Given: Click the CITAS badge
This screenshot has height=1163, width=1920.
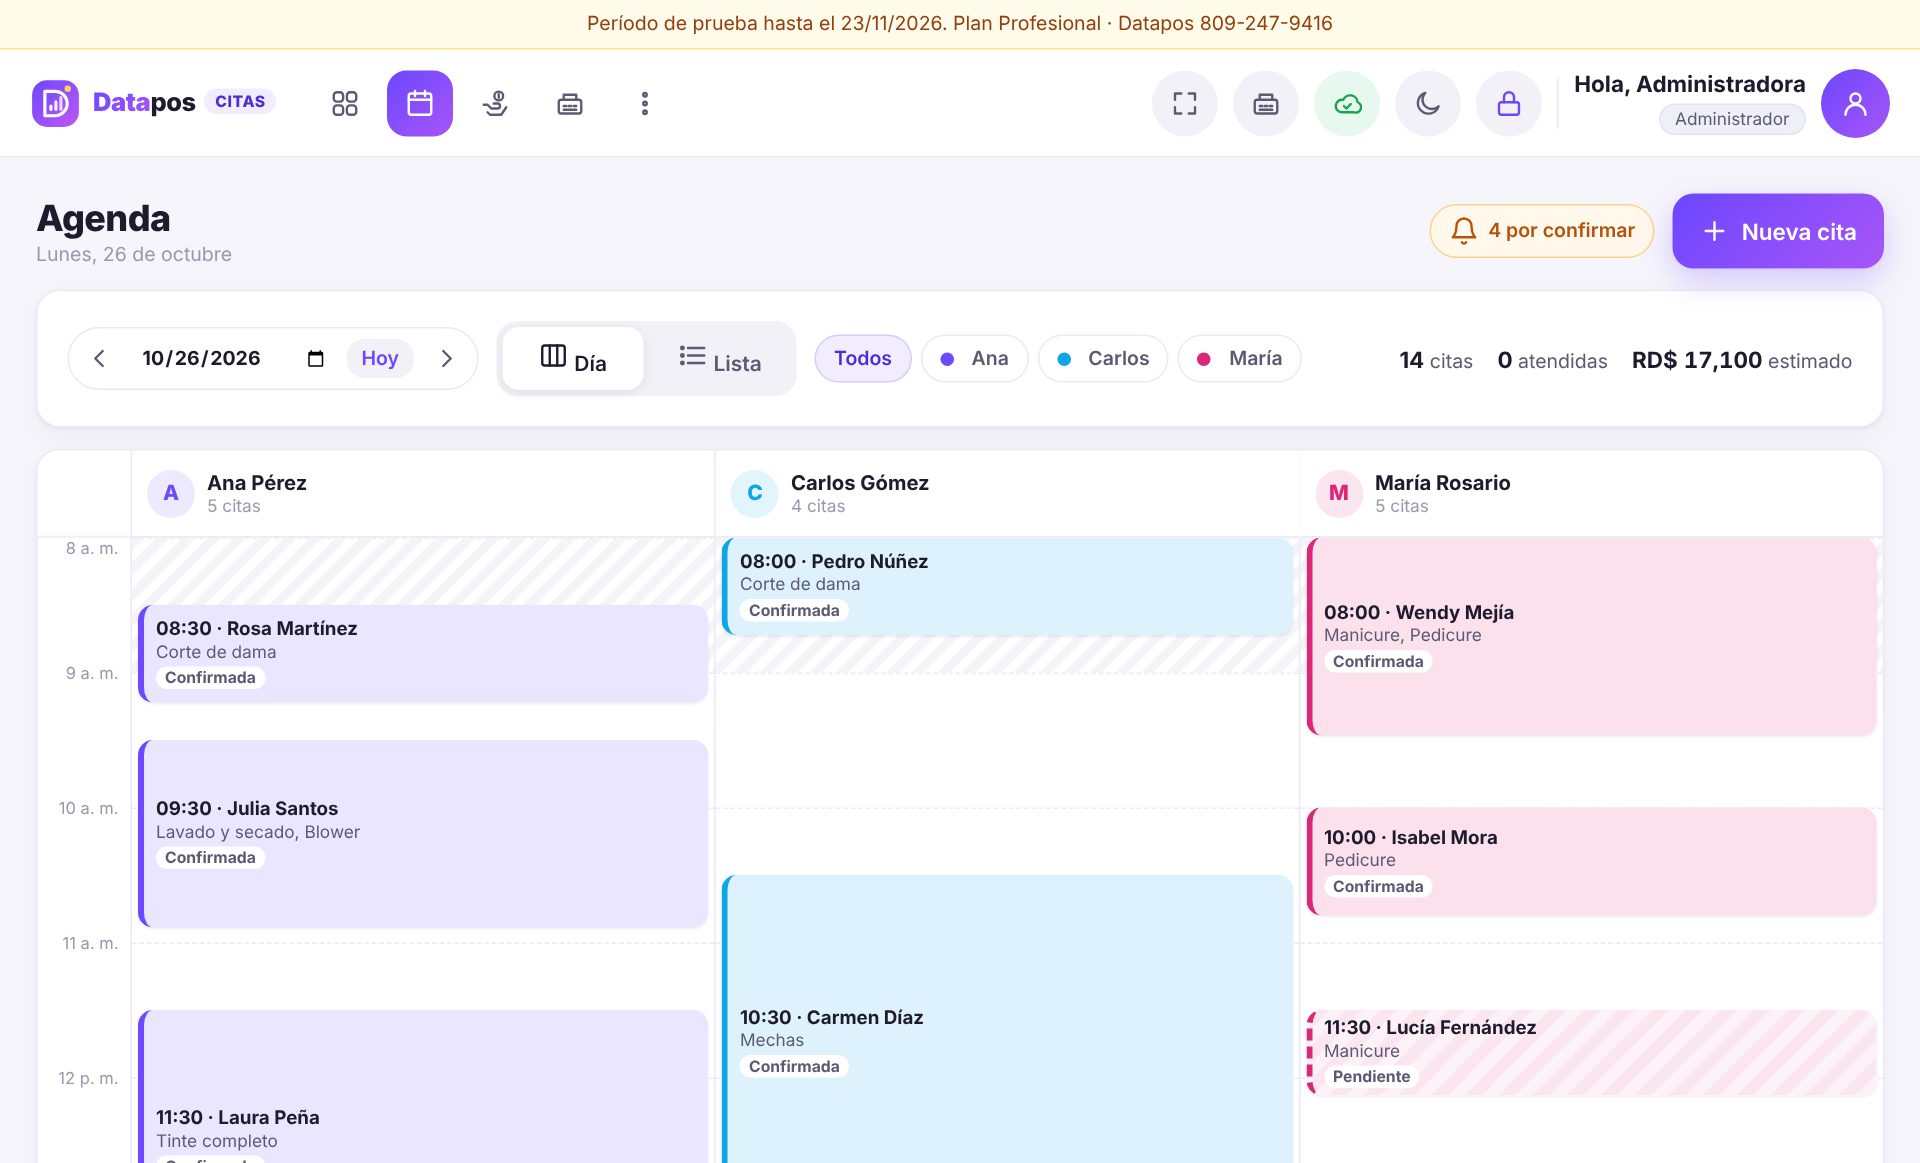Looking at the screenshot, I should pyautogui.click(x=240, y=101).
